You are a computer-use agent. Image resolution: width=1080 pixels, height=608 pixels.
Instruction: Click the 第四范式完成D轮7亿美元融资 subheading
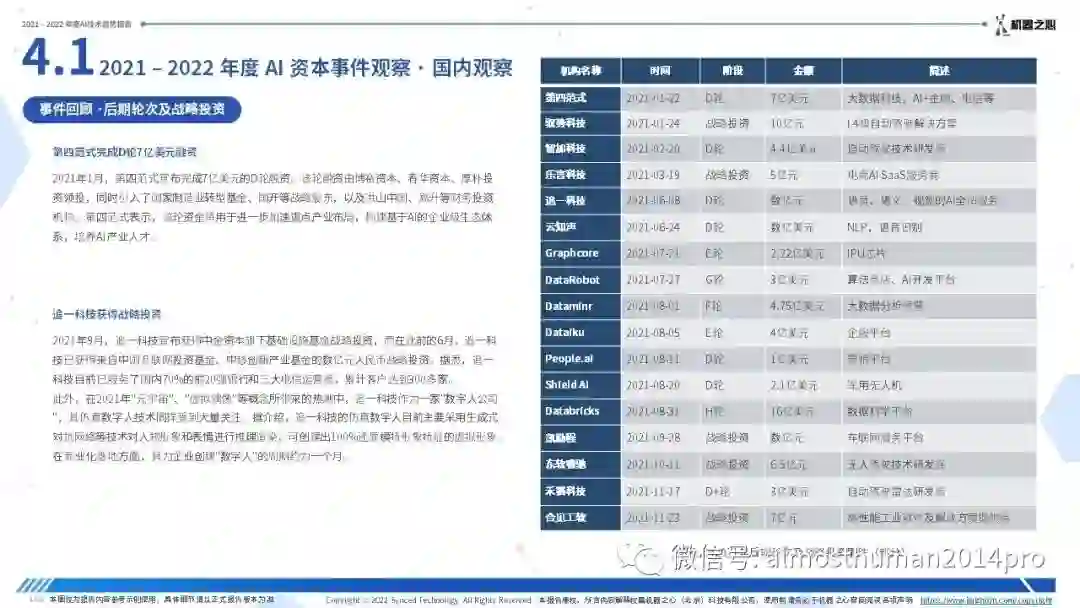point(125,152)
